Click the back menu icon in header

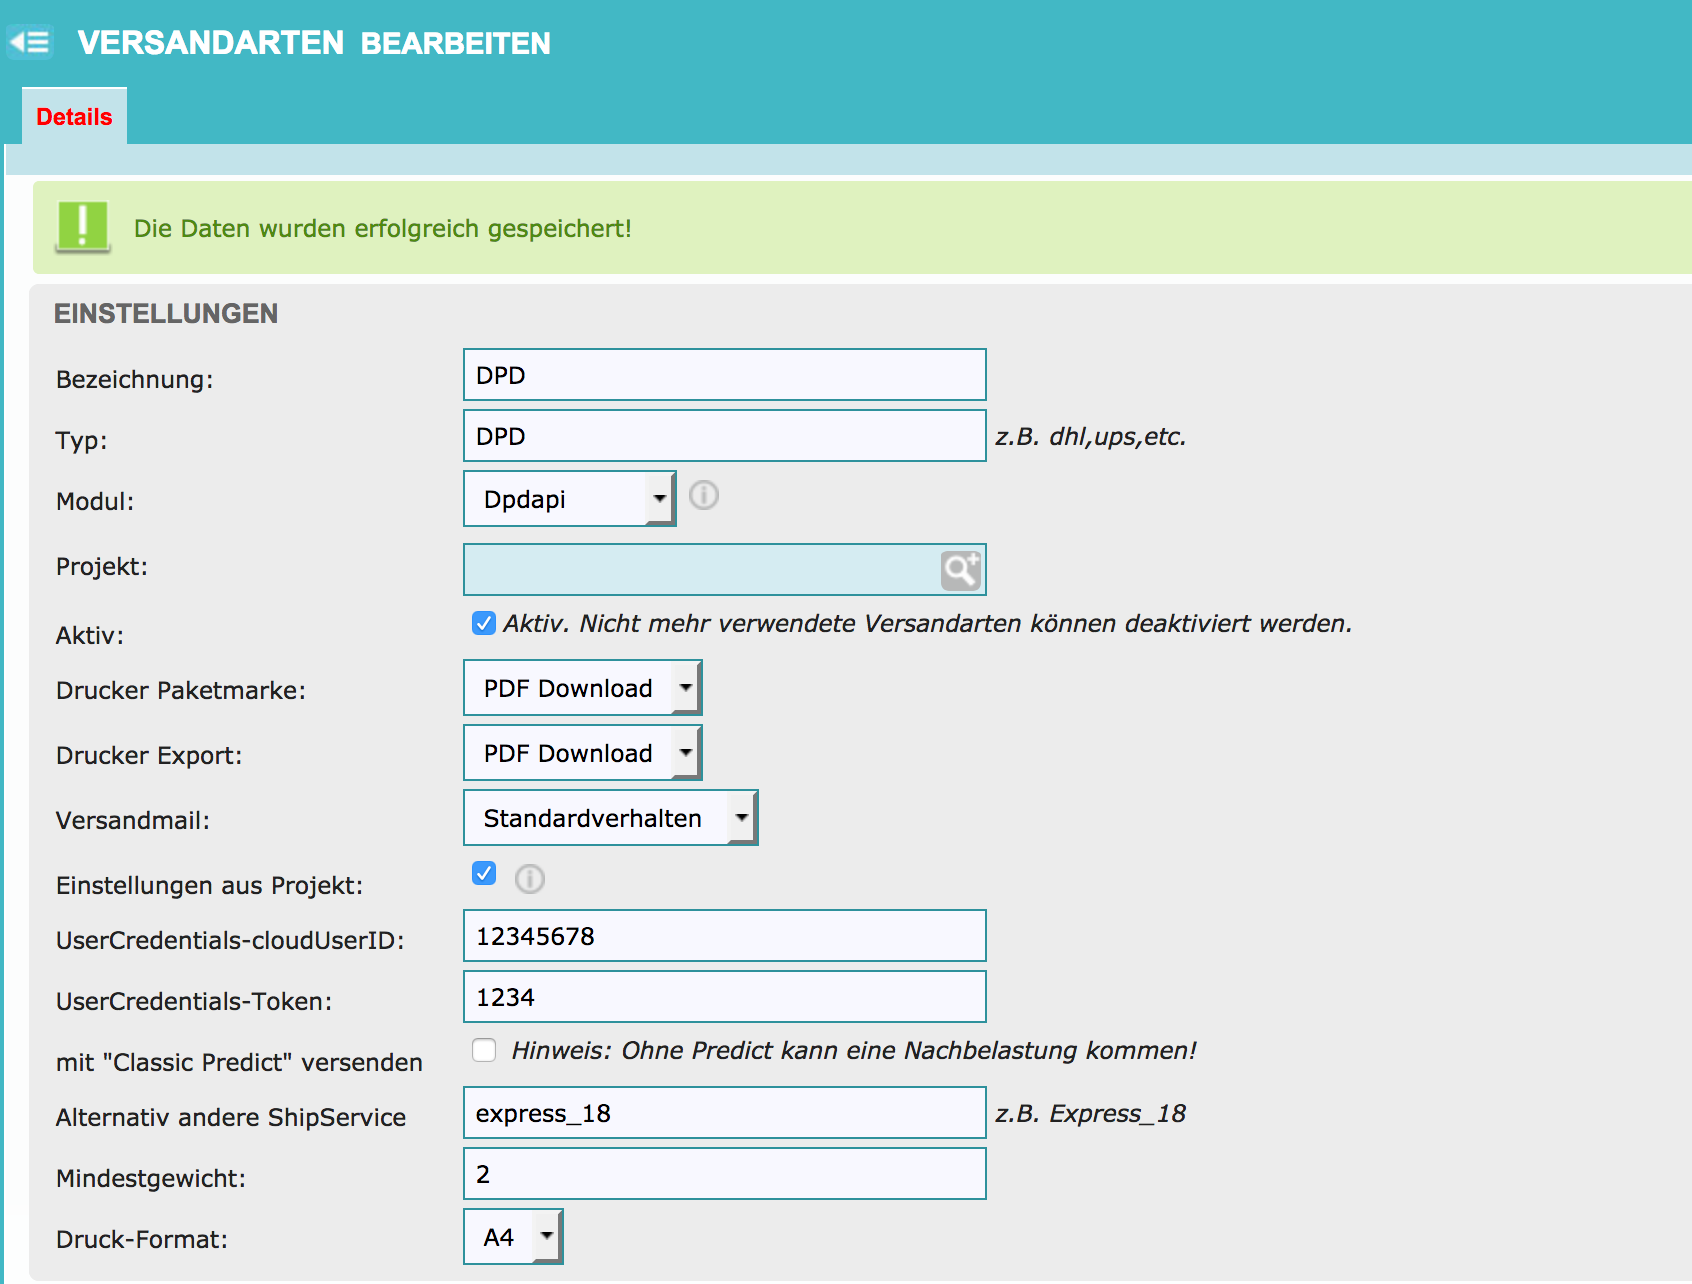[x=29, y=42]
